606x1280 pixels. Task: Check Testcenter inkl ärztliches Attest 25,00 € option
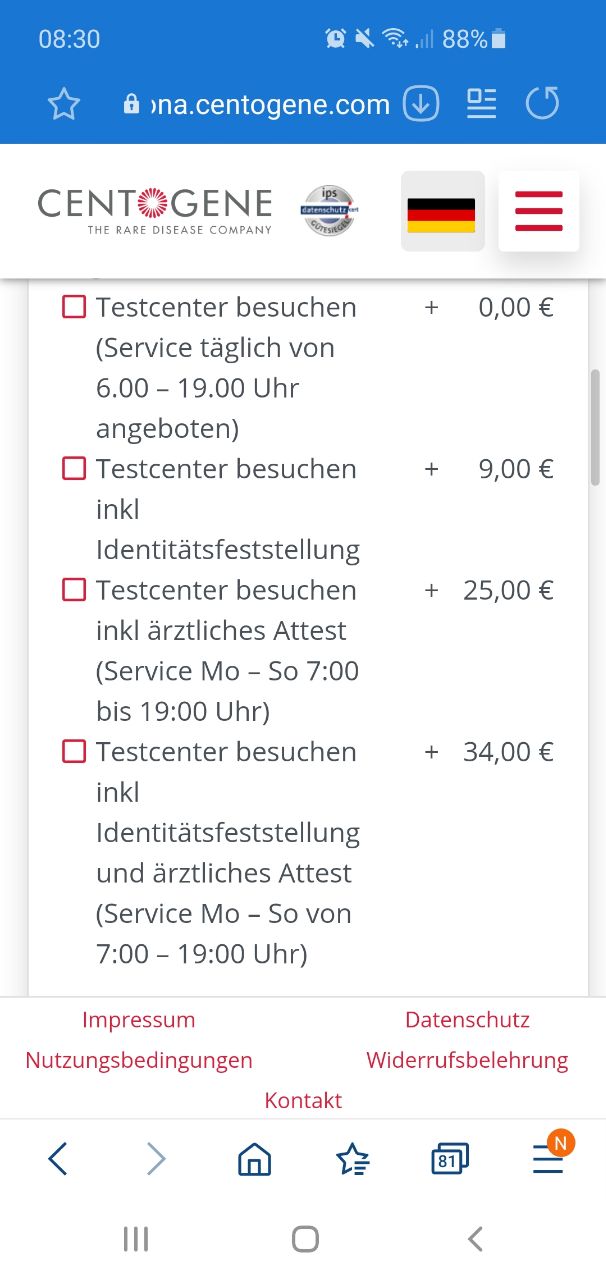[74, 590]
